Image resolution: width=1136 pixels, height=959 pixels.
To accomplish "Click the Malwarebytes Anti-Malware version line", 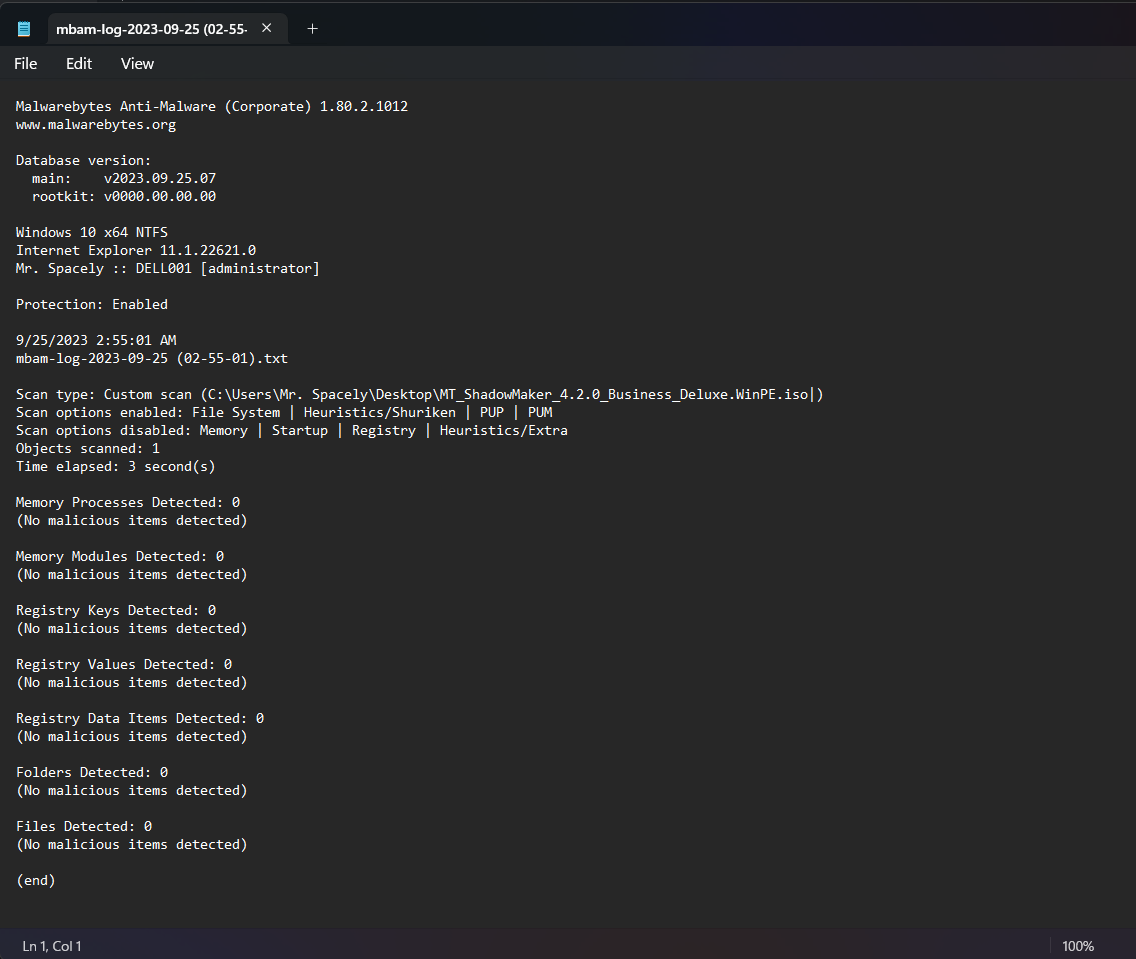I will (212, 106).
